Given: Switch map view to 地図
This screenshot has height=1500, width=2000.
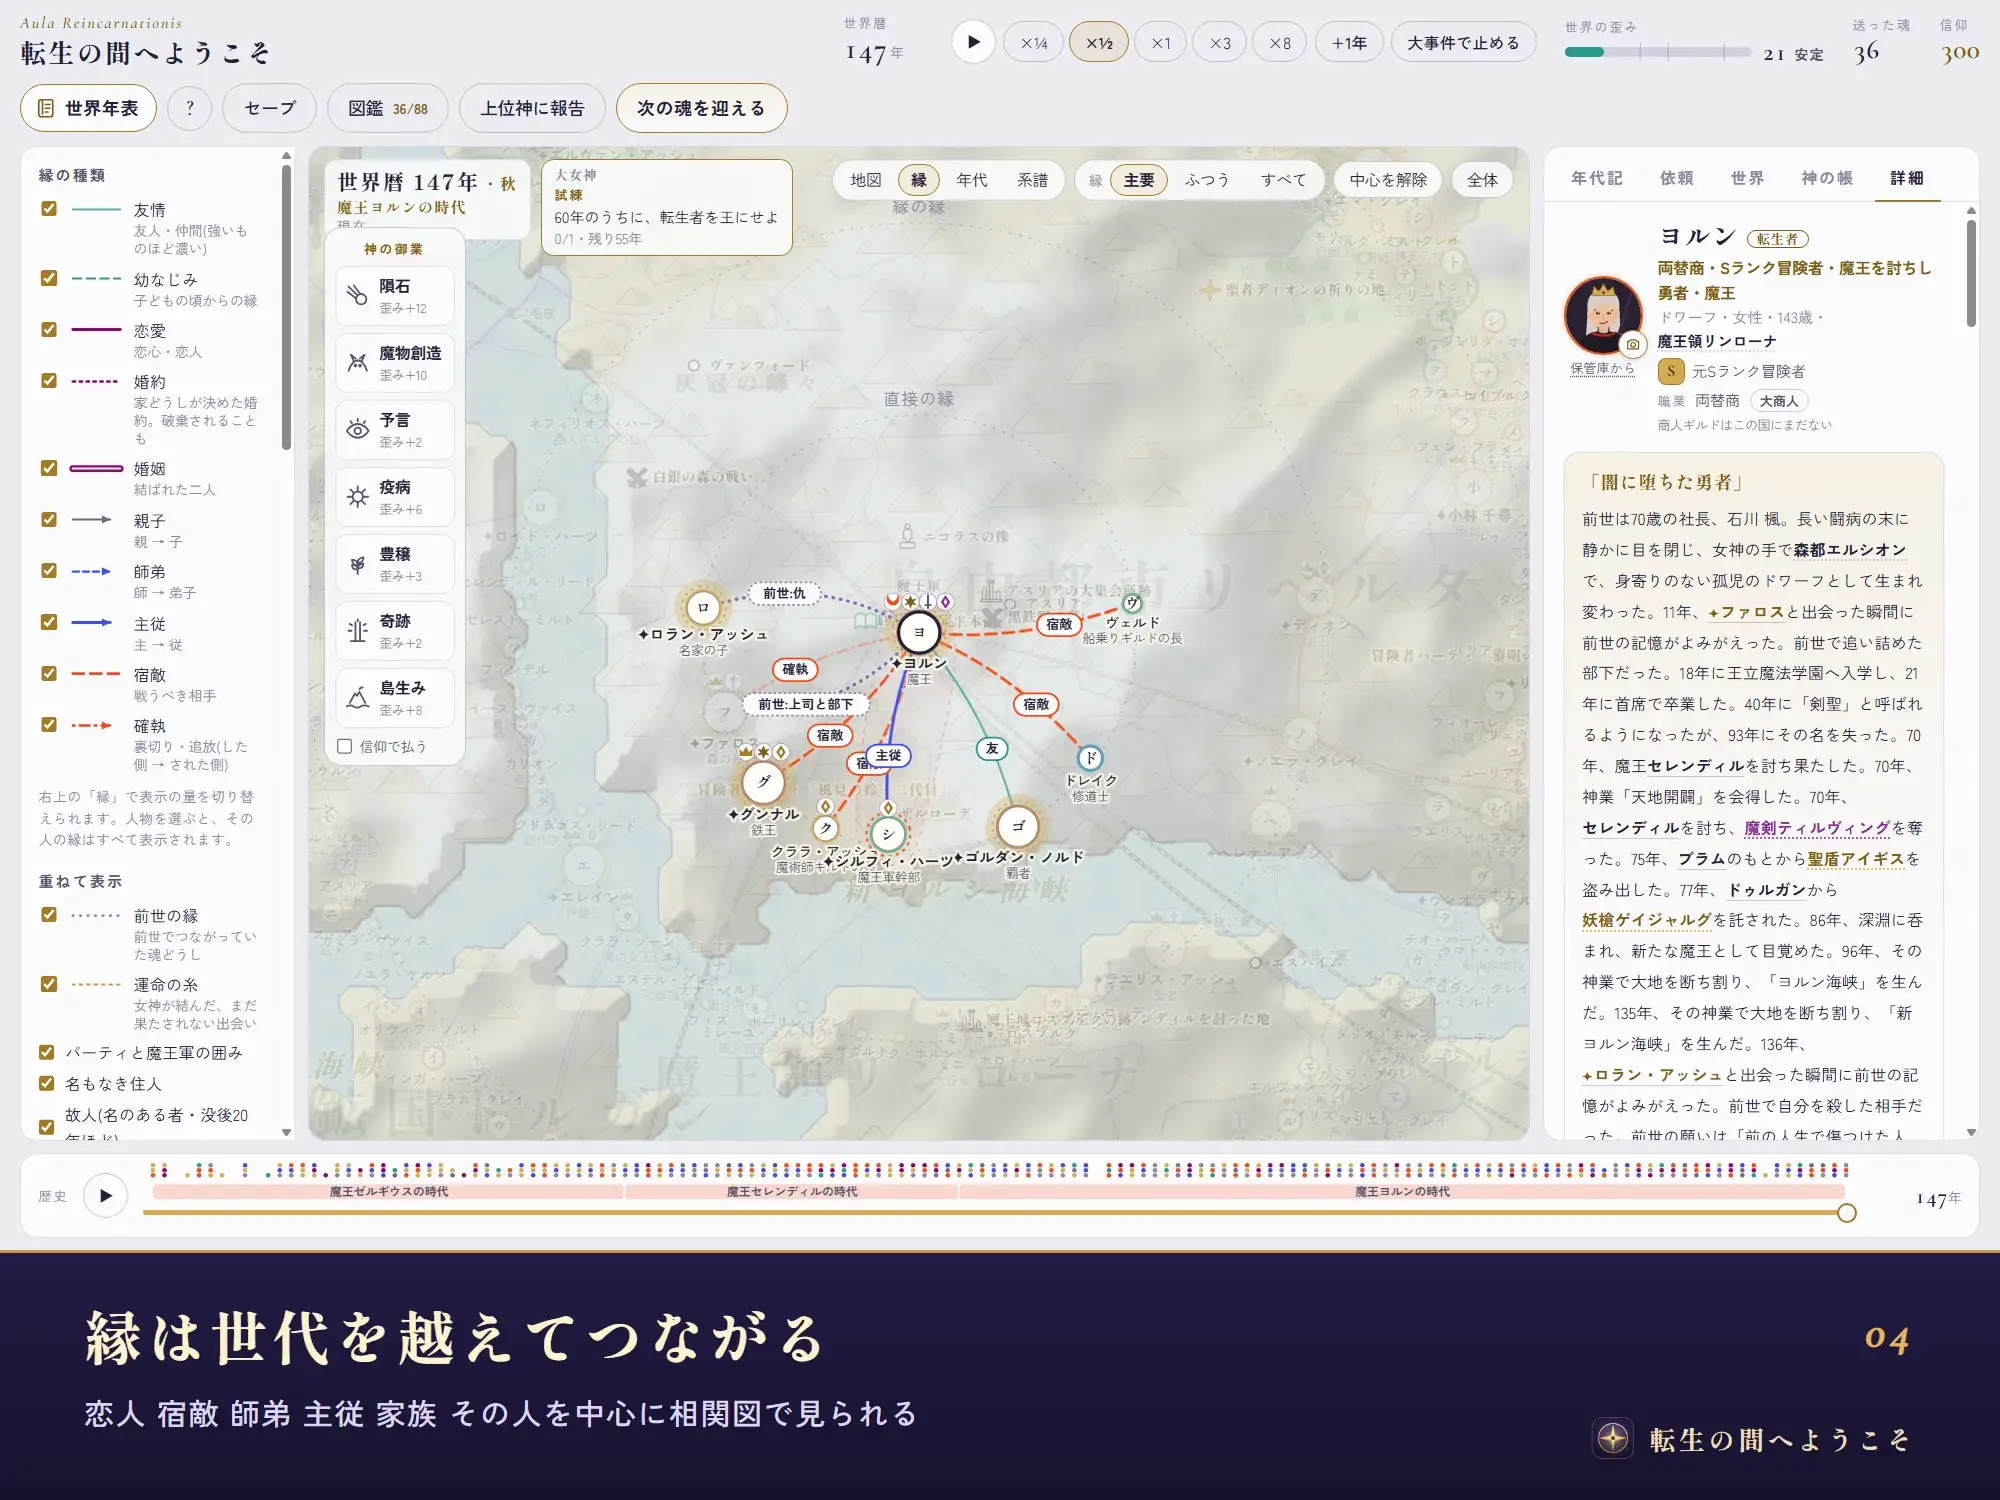Looking at the screenshot, I should 866,180.
